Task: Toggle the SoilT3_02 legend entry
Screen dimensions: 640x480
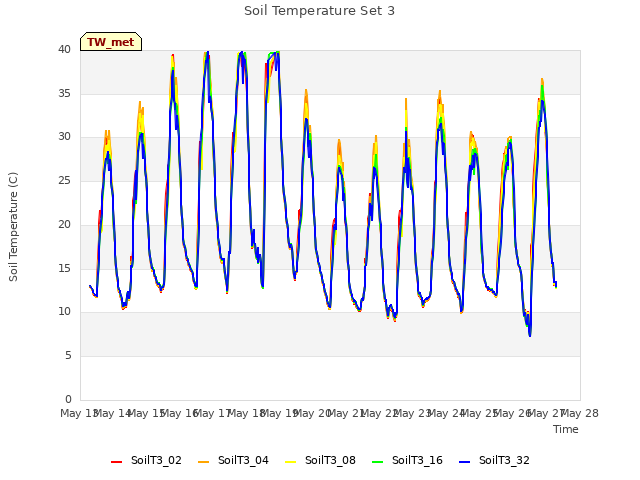Action: pos(146,460)
